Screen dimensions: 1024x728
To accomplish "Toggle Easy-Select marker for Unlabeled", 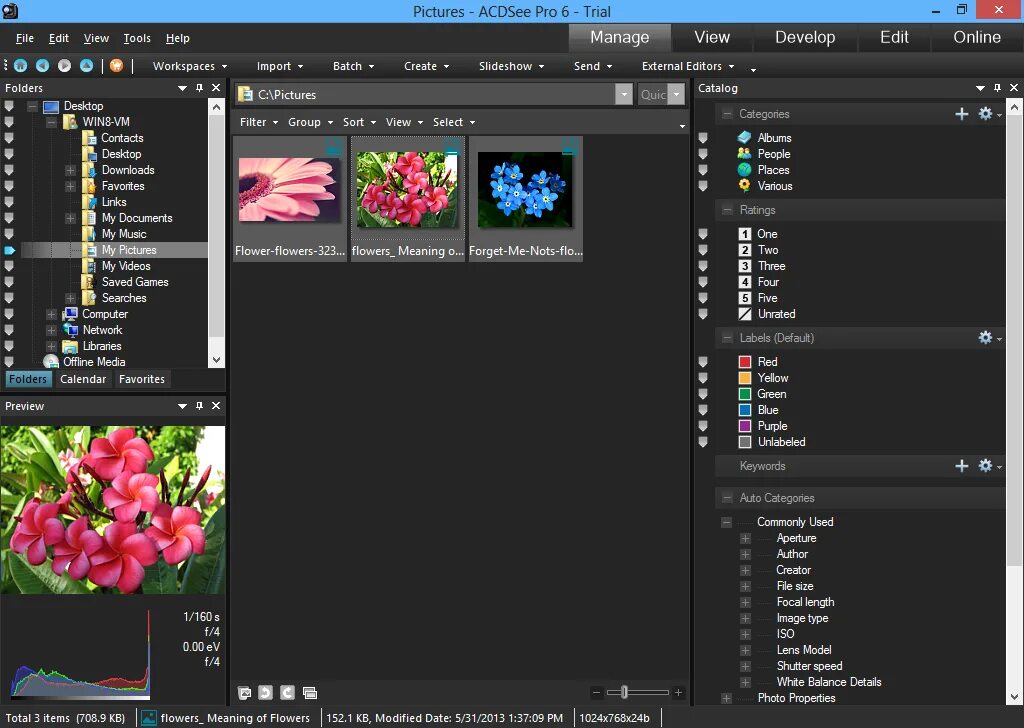I will coord(703,442).
